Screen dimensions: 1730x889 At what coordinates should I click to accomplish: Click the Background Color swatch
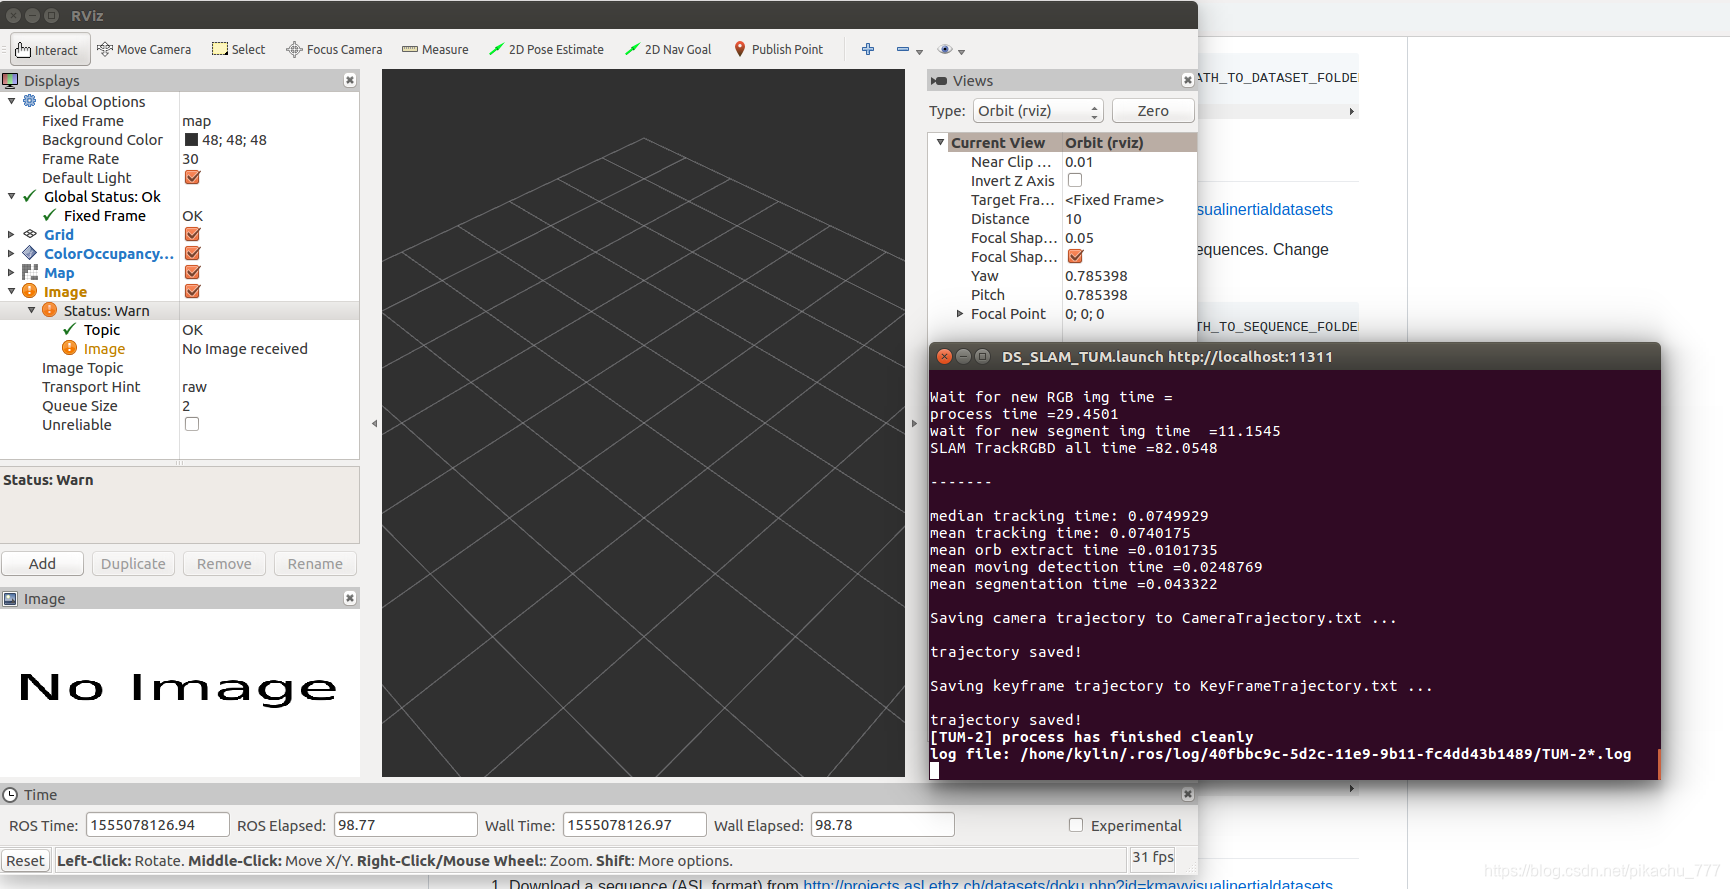pos(191,140)
